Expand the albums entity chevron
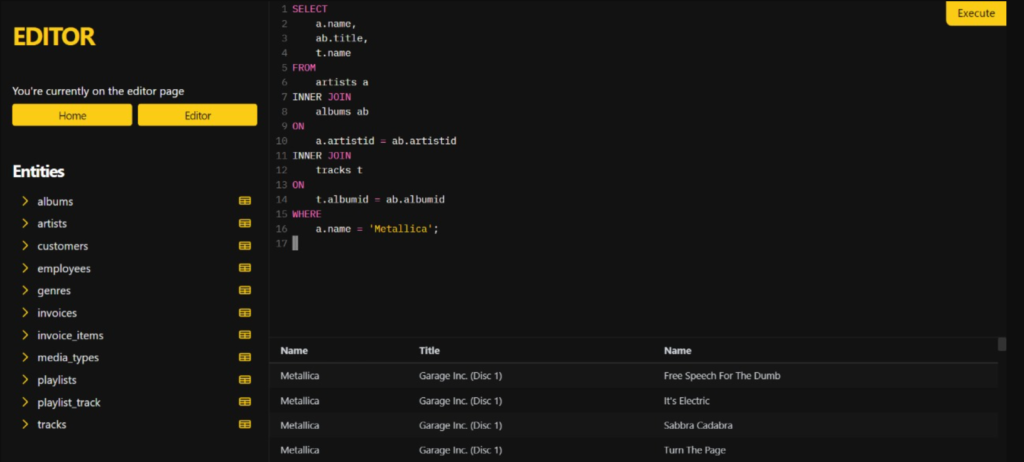Screen dimensions: 1024x462 24,201
